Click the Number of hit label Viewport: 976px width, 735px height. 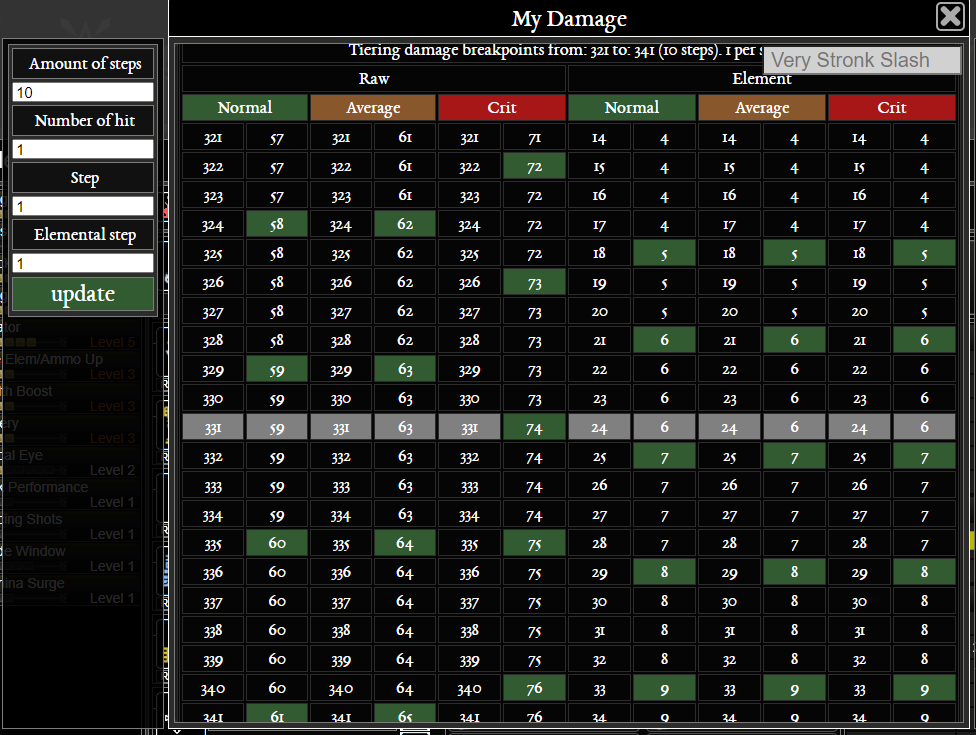pyautogui.click(x=85, y=121)
